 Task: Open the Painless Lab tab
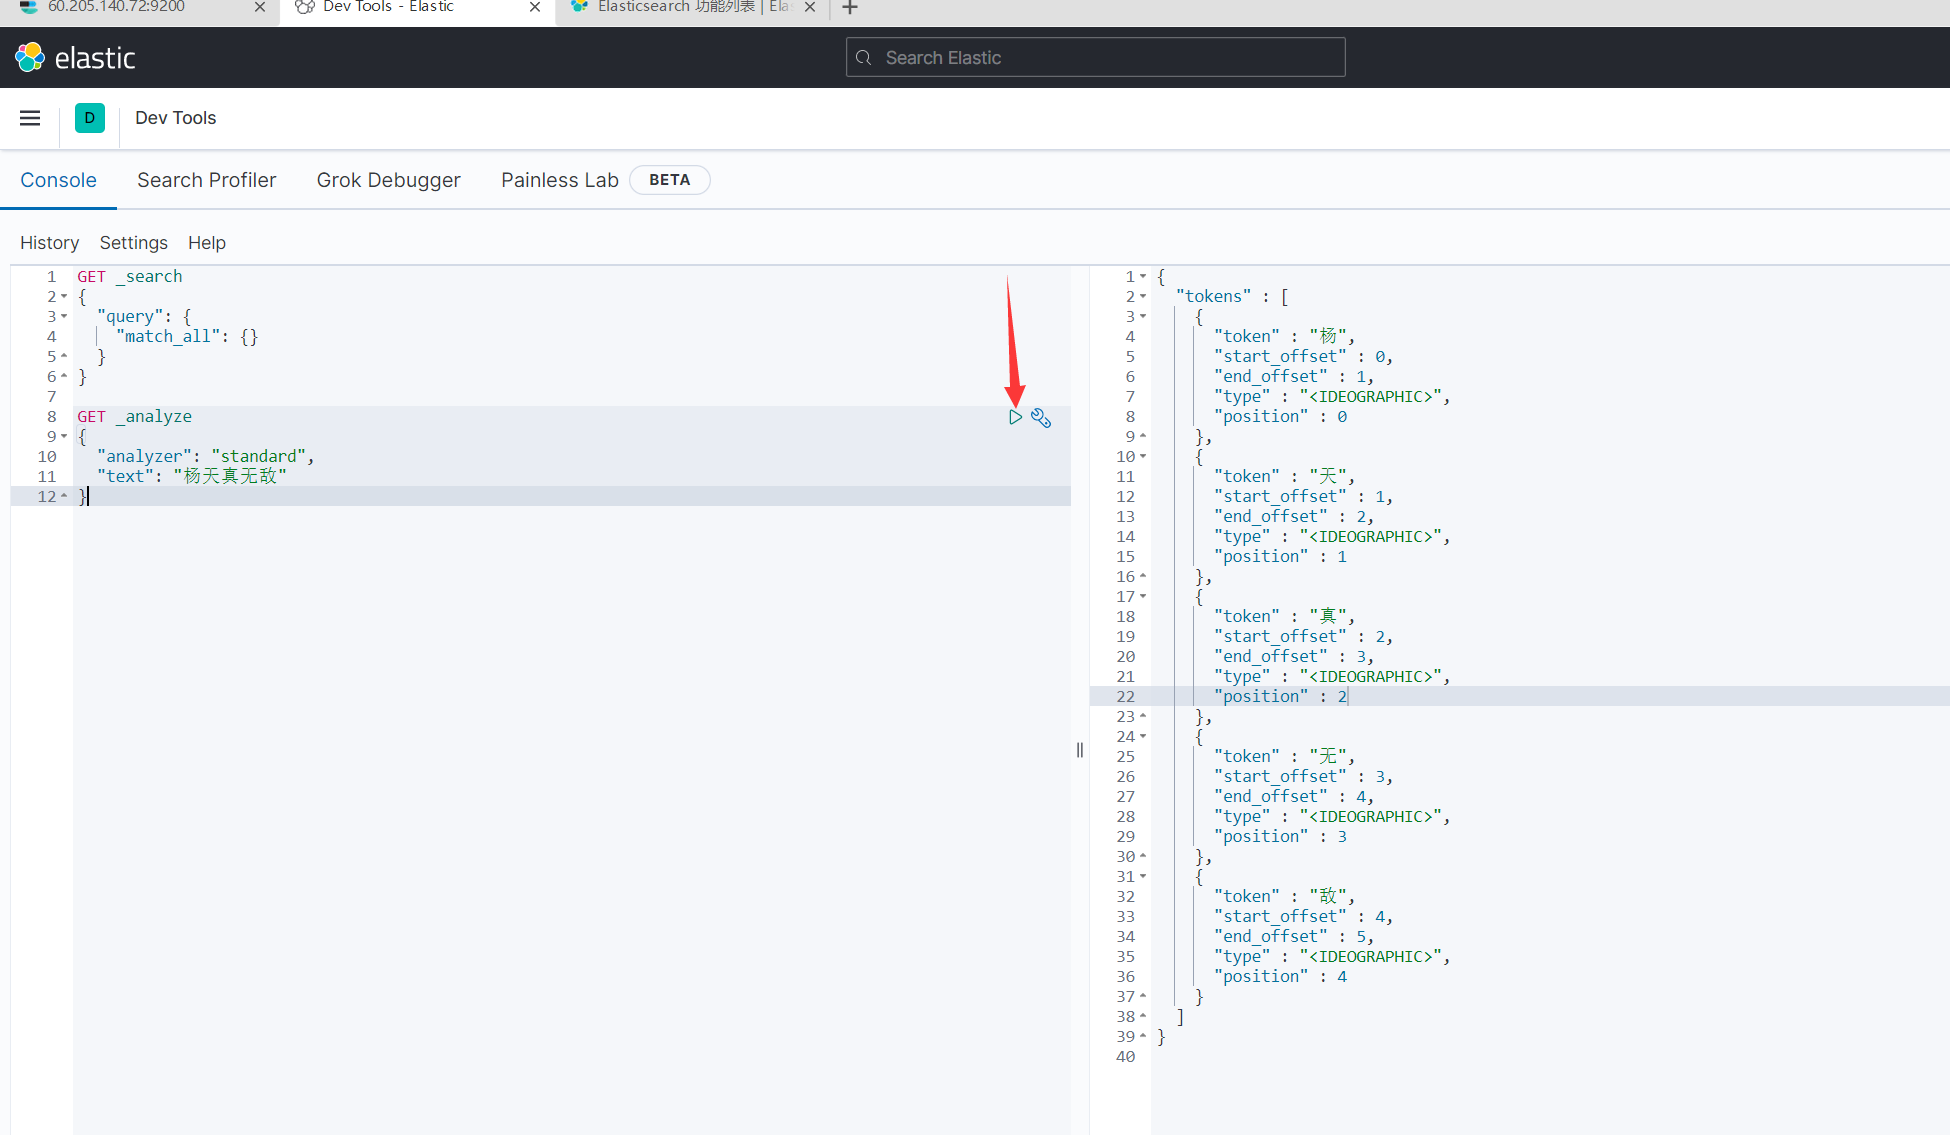(560, 180)
